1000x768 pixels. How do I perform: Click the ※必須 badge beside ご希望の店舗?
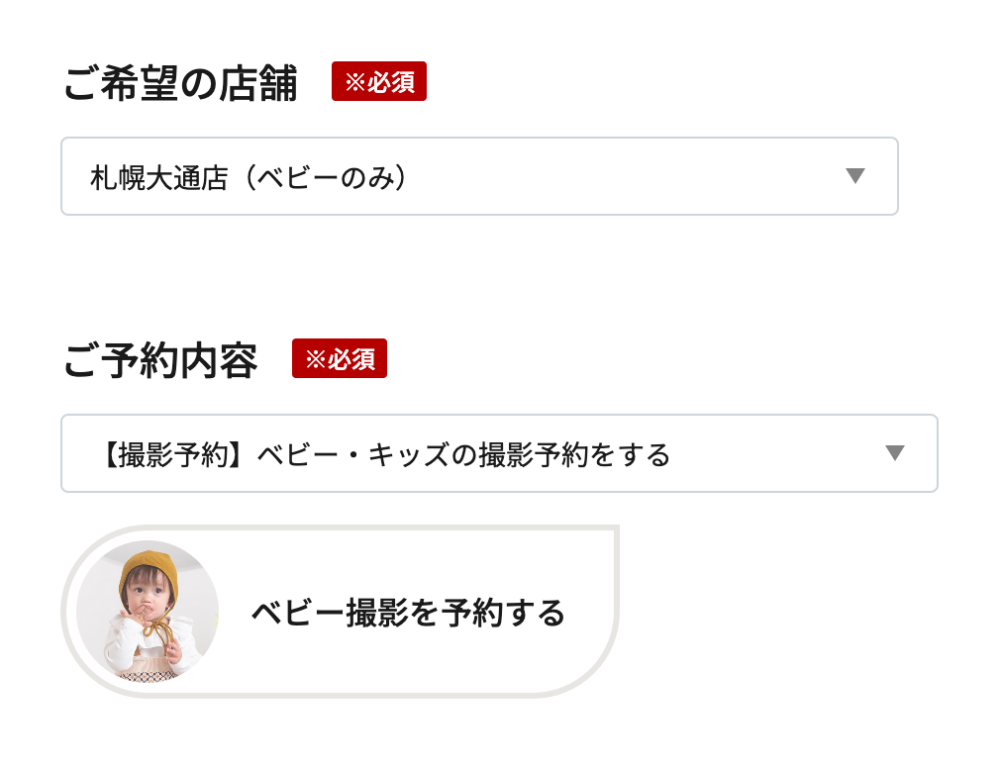pos(379,82)
